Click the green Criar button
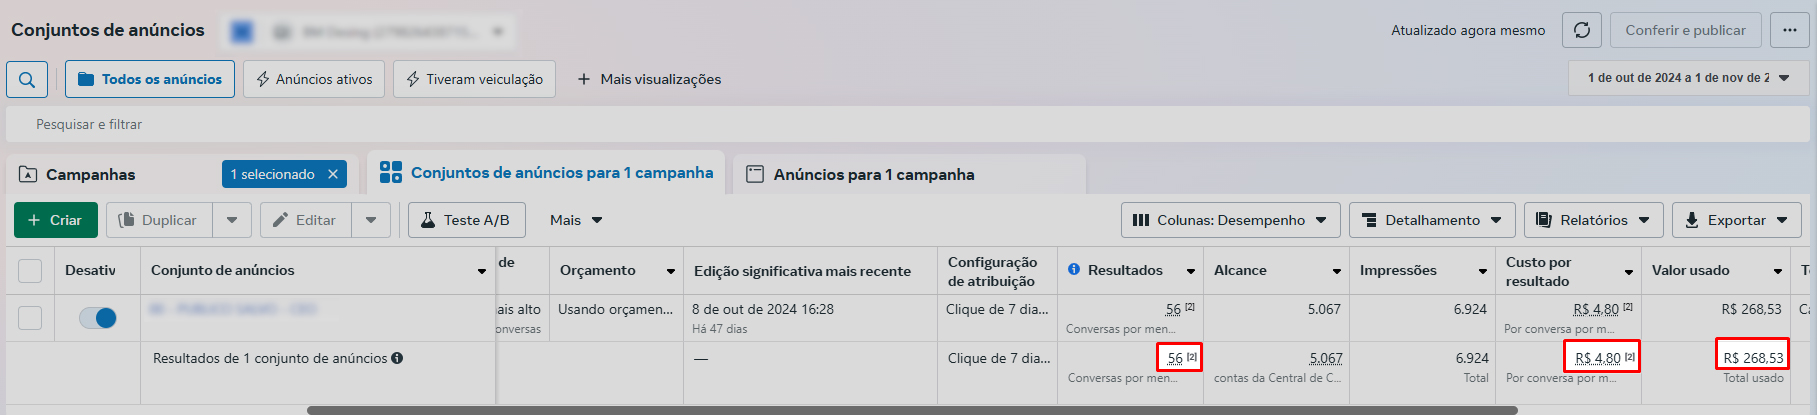 click(55, 220)
